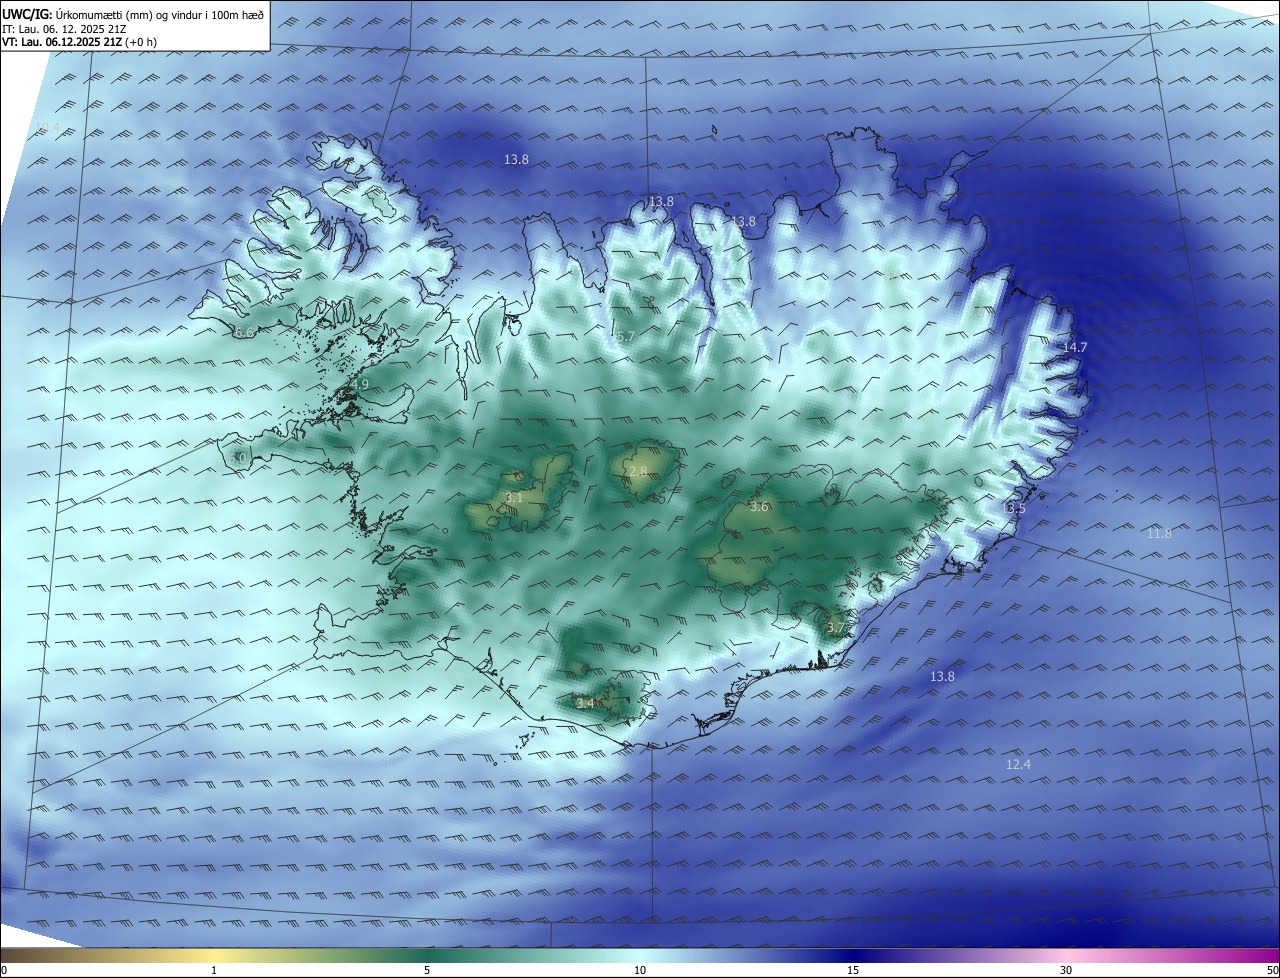Click the 14.7 value off the east coast
Image resolution: width=1280 pixels, height=978 pixels.
1075,347
